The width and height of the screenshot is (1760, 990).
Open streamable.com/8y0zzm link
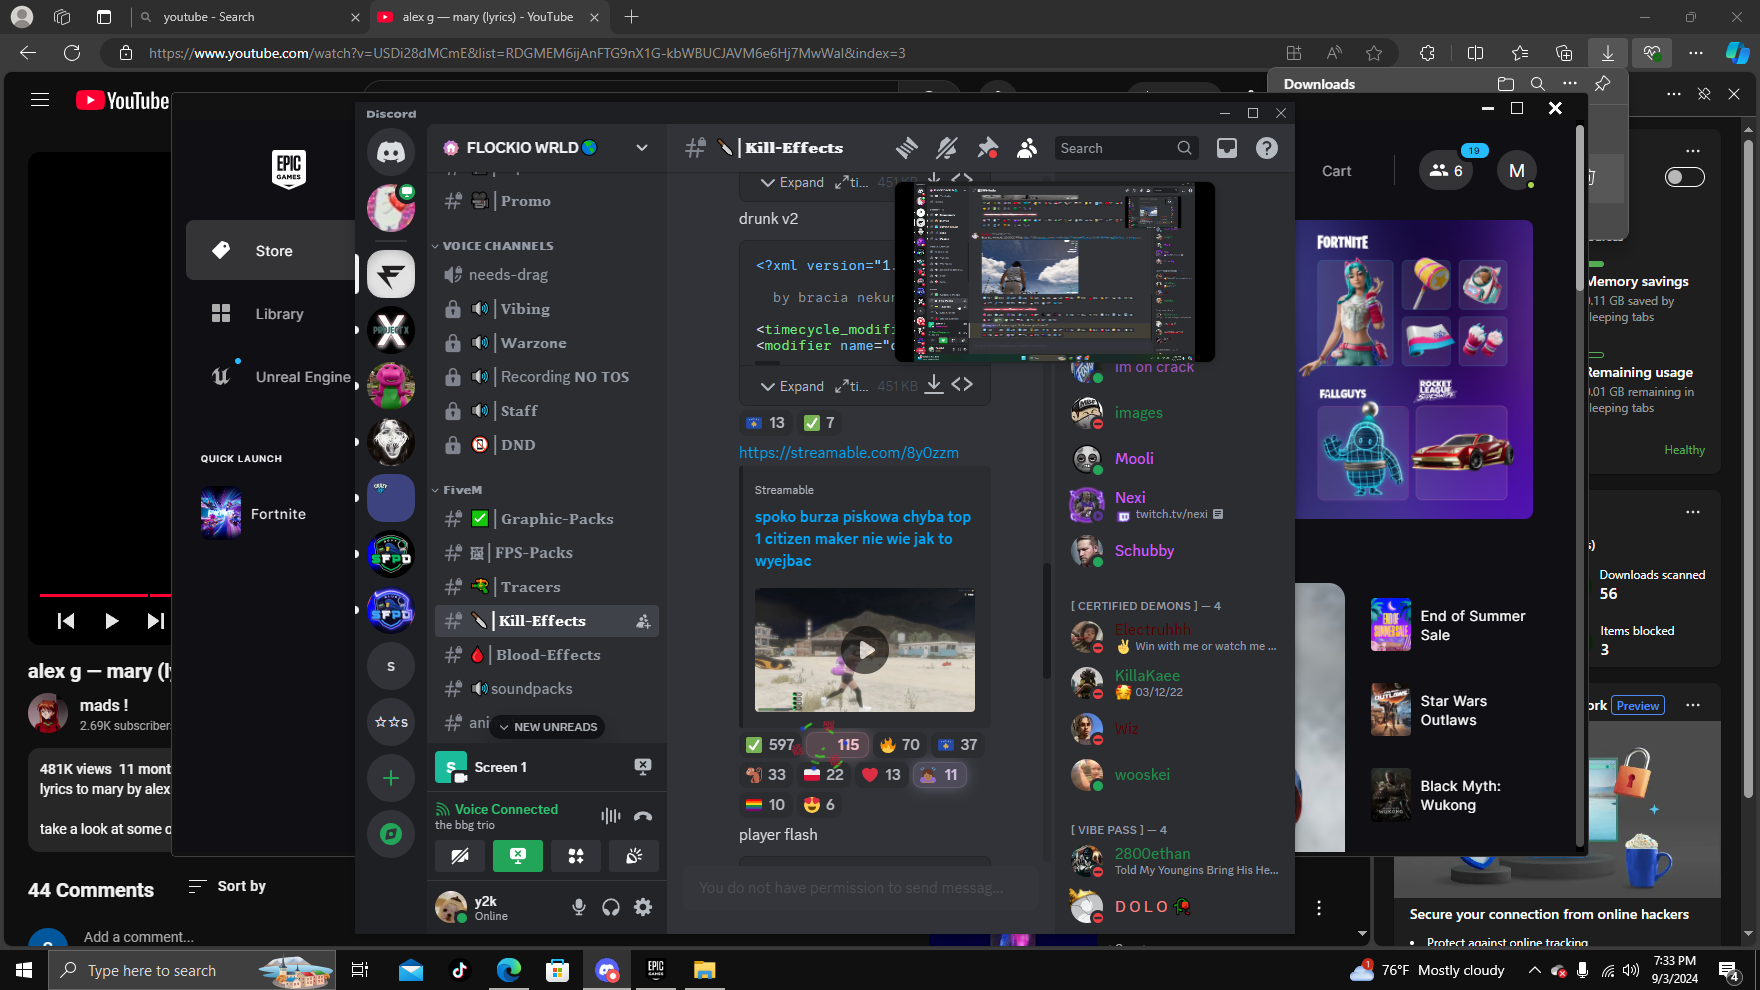(x=849, y=453)
